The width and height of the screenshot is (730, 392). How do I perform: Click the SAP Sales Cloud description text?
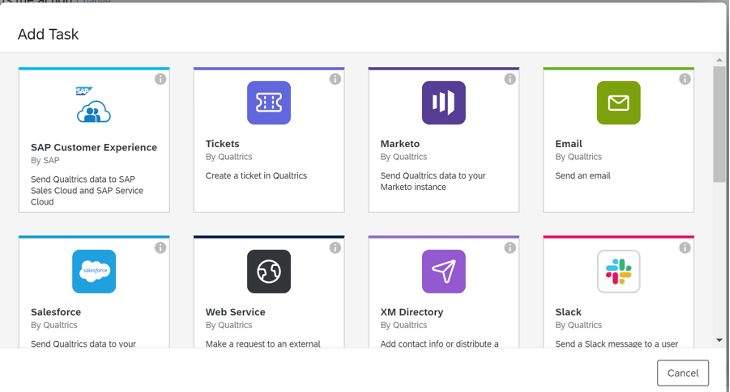[87, 190]
